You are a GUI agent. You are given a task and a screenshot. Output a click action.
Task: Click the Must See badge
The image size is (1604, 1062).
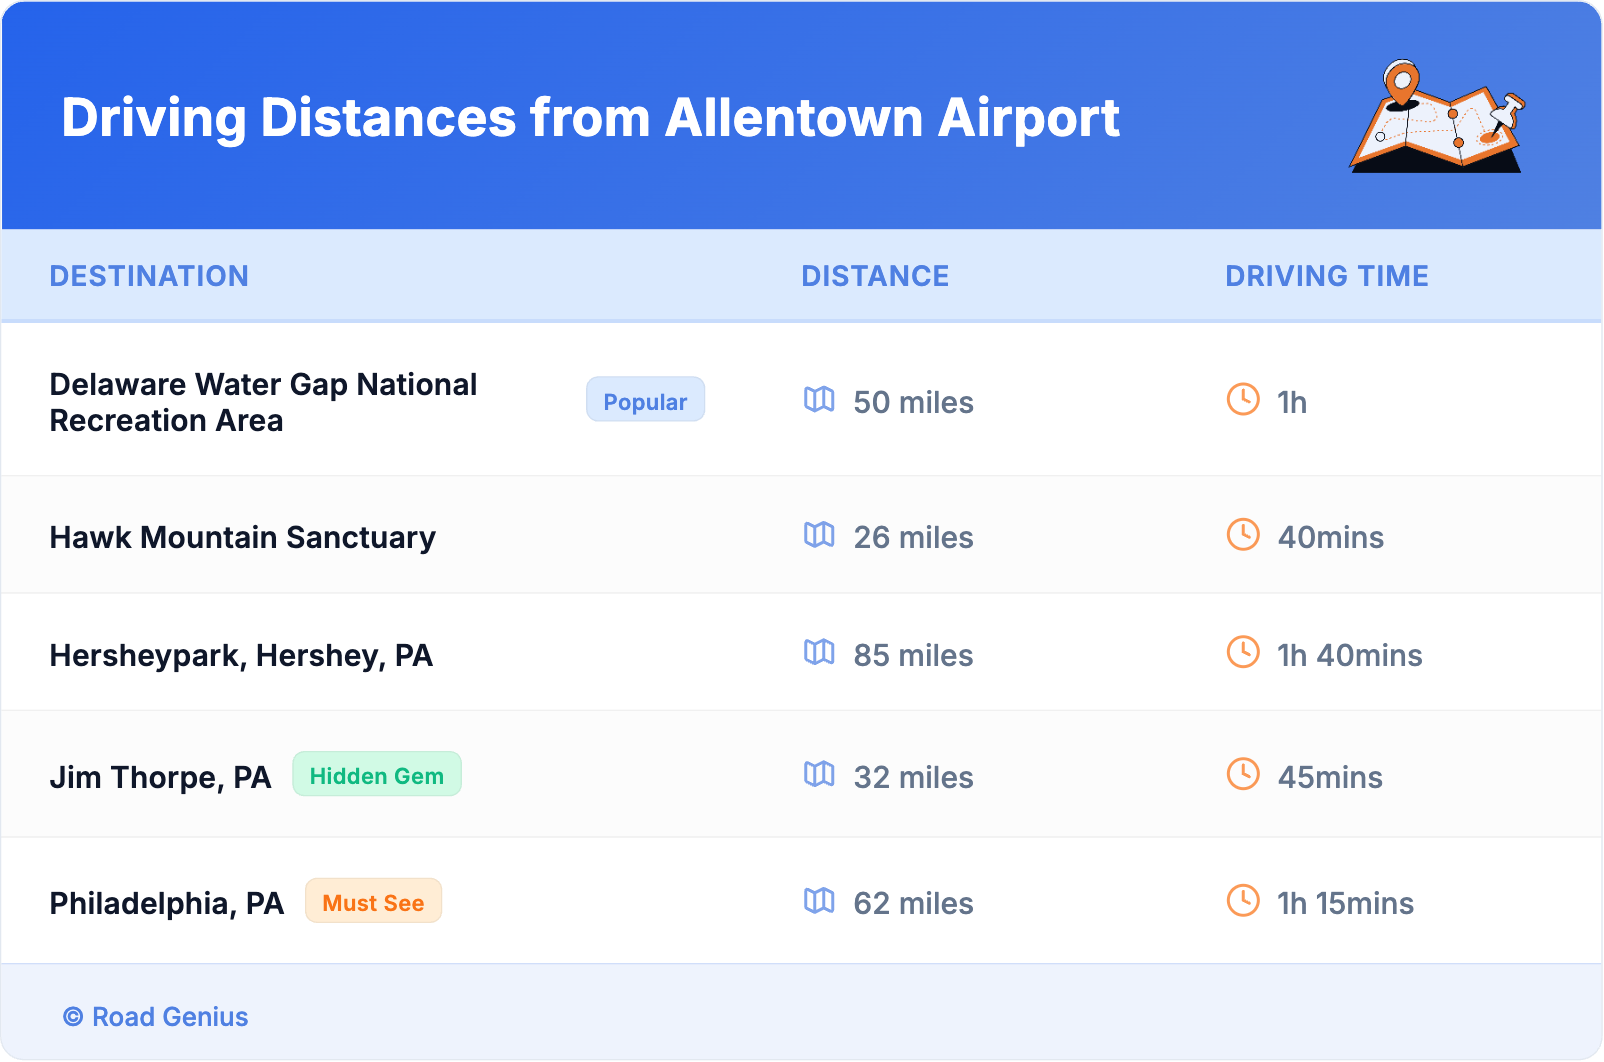click(x=373, y=902)
